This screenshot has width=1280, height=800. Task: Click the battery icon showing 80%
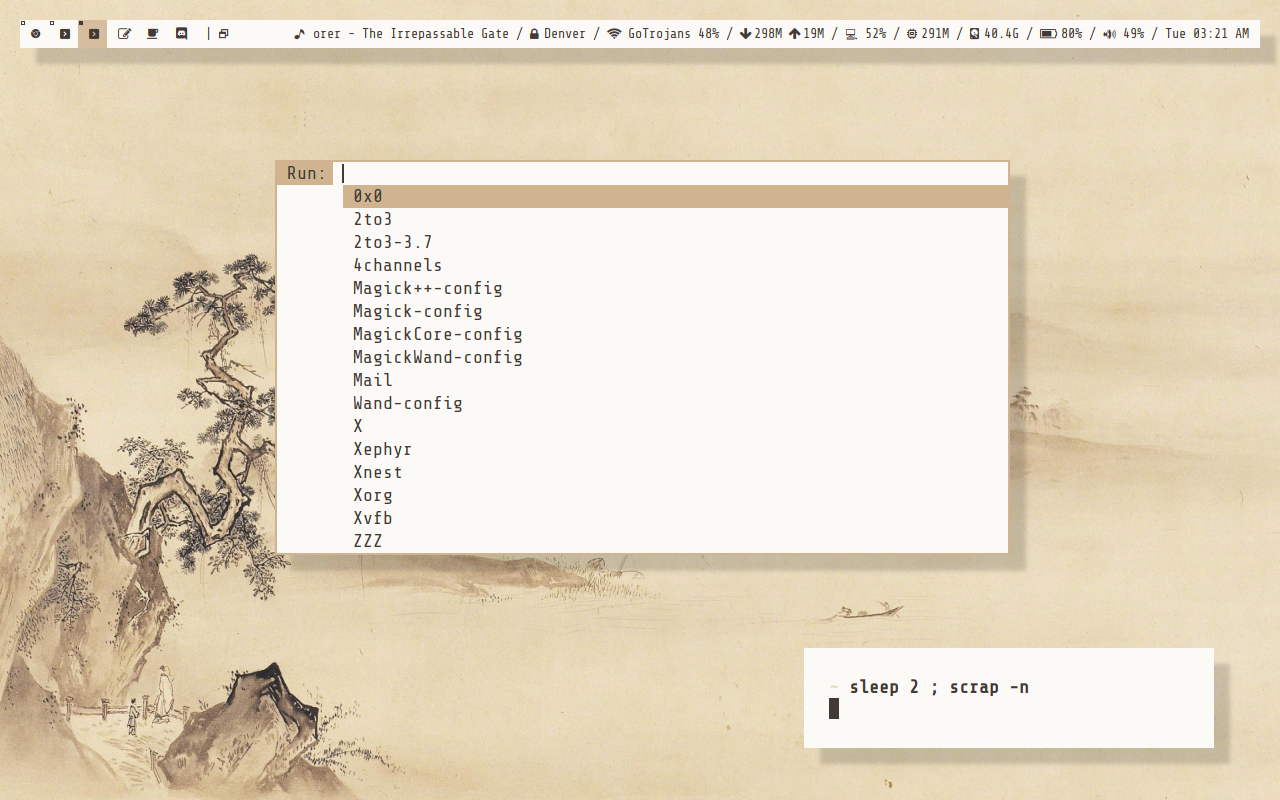1048,34
